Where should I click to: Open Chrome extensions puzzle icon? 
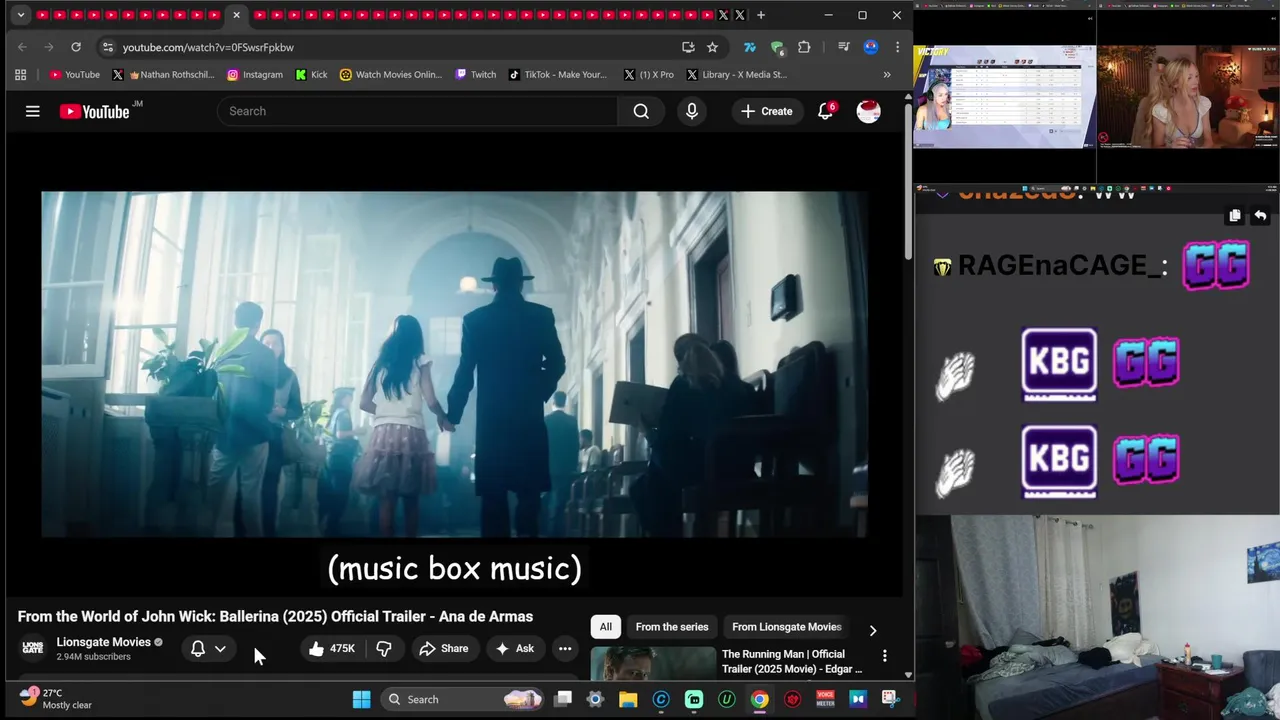click(804, 47)
